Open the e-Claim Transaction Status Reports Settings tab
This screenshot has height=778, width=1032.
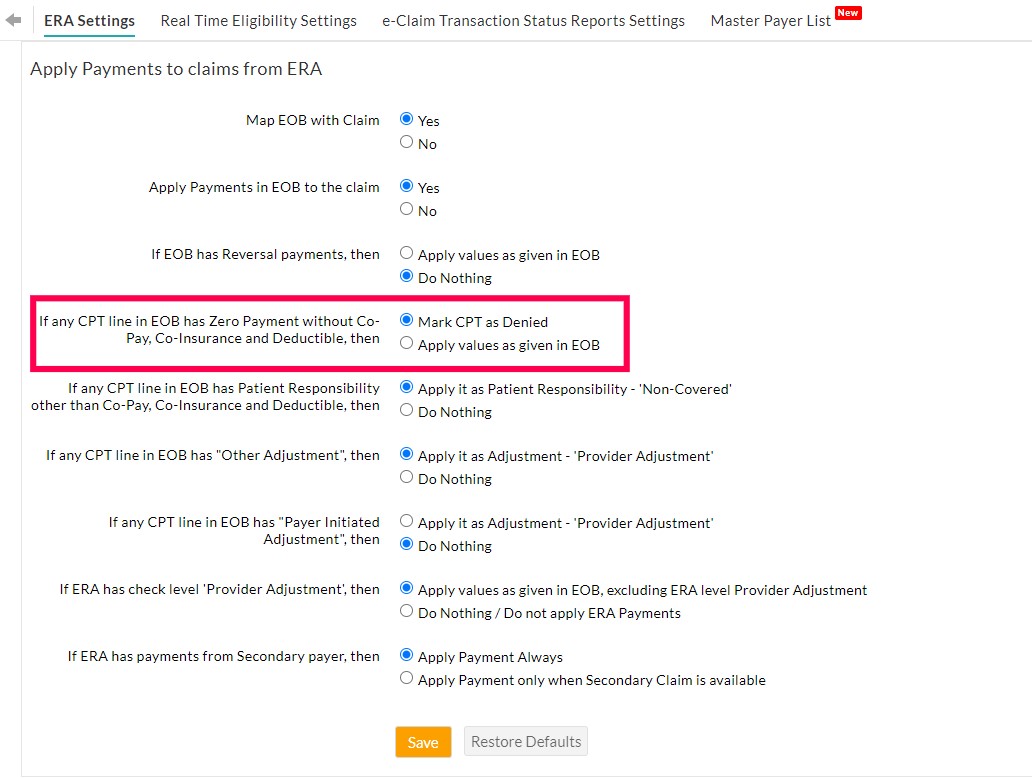533,20
